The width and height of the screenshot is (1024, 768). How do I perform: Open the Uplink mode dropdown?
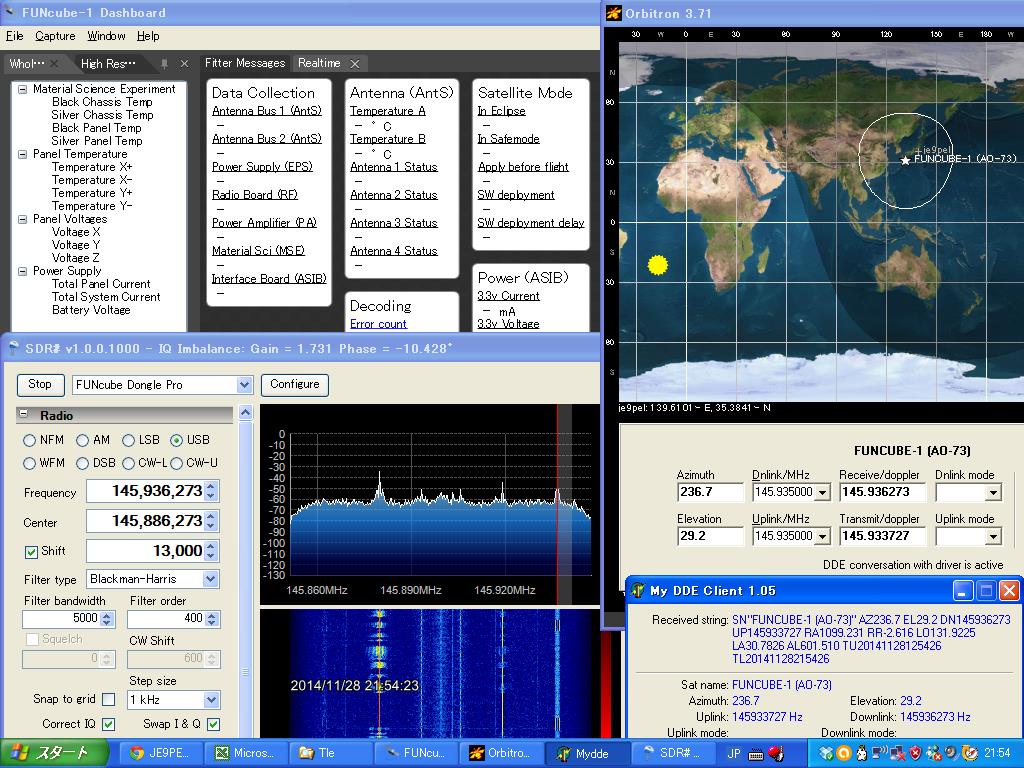tap(993, 536)
